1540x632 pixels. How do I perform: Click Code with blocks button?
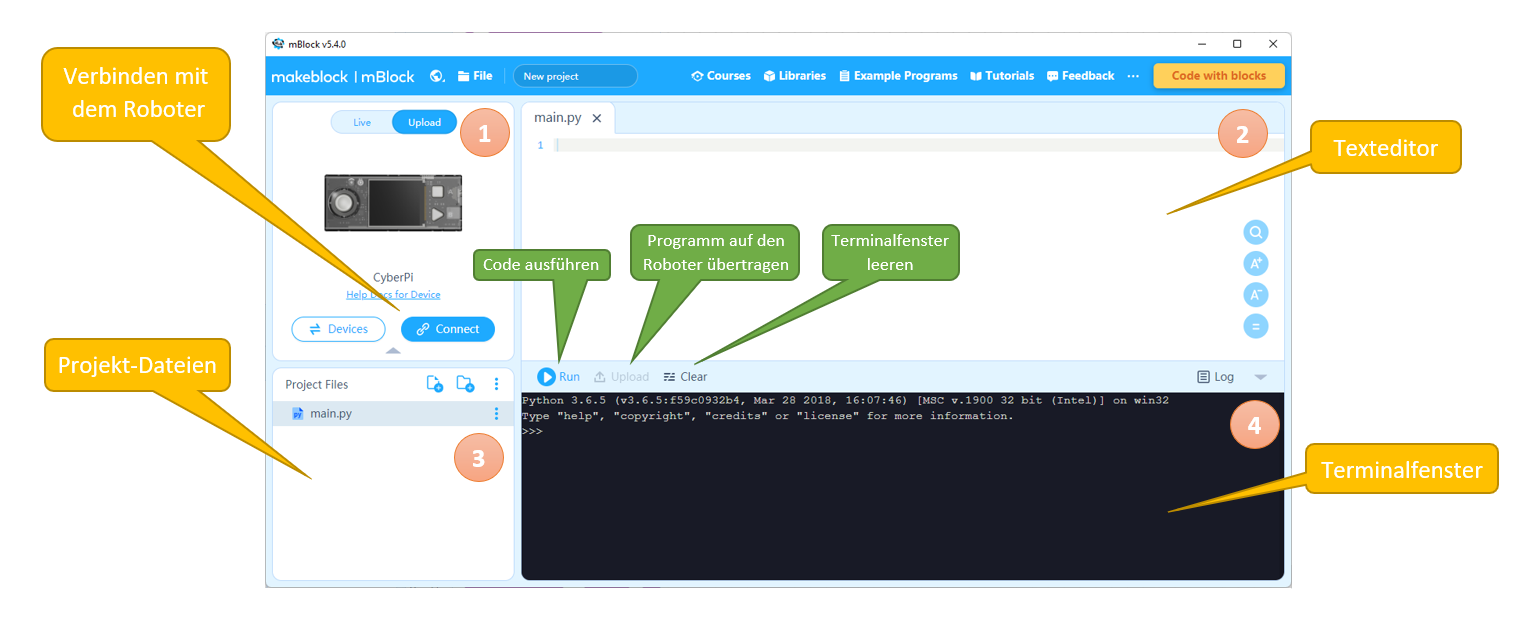coord(1219,76)
